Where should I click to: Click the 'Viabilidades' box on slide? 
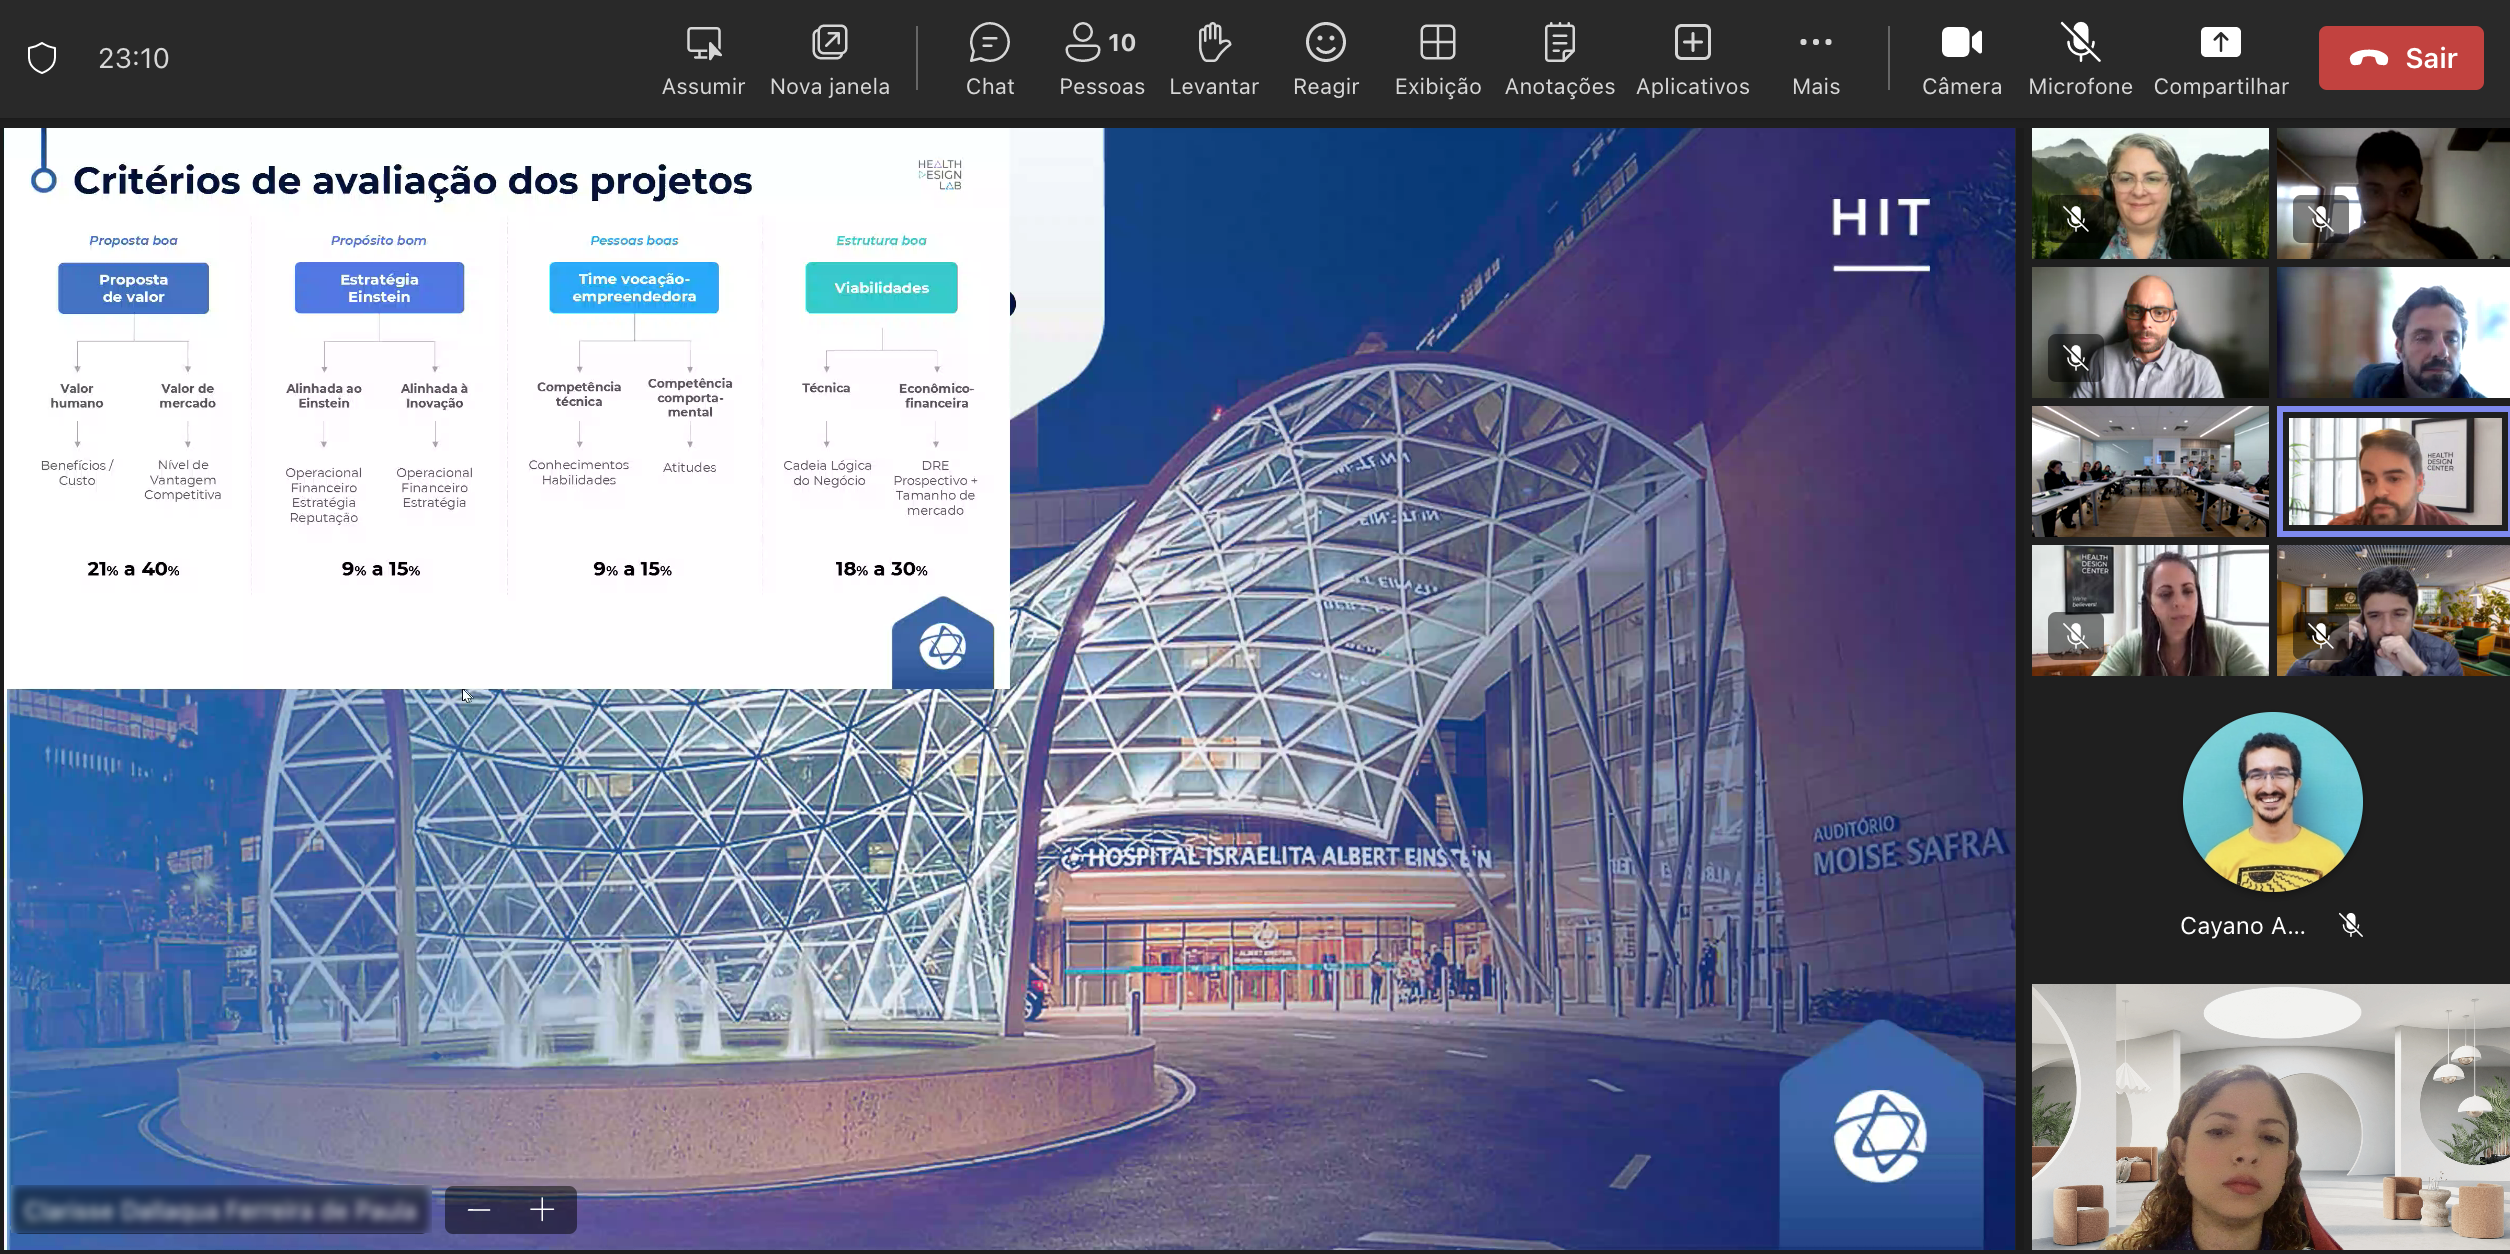click(881, 288)
